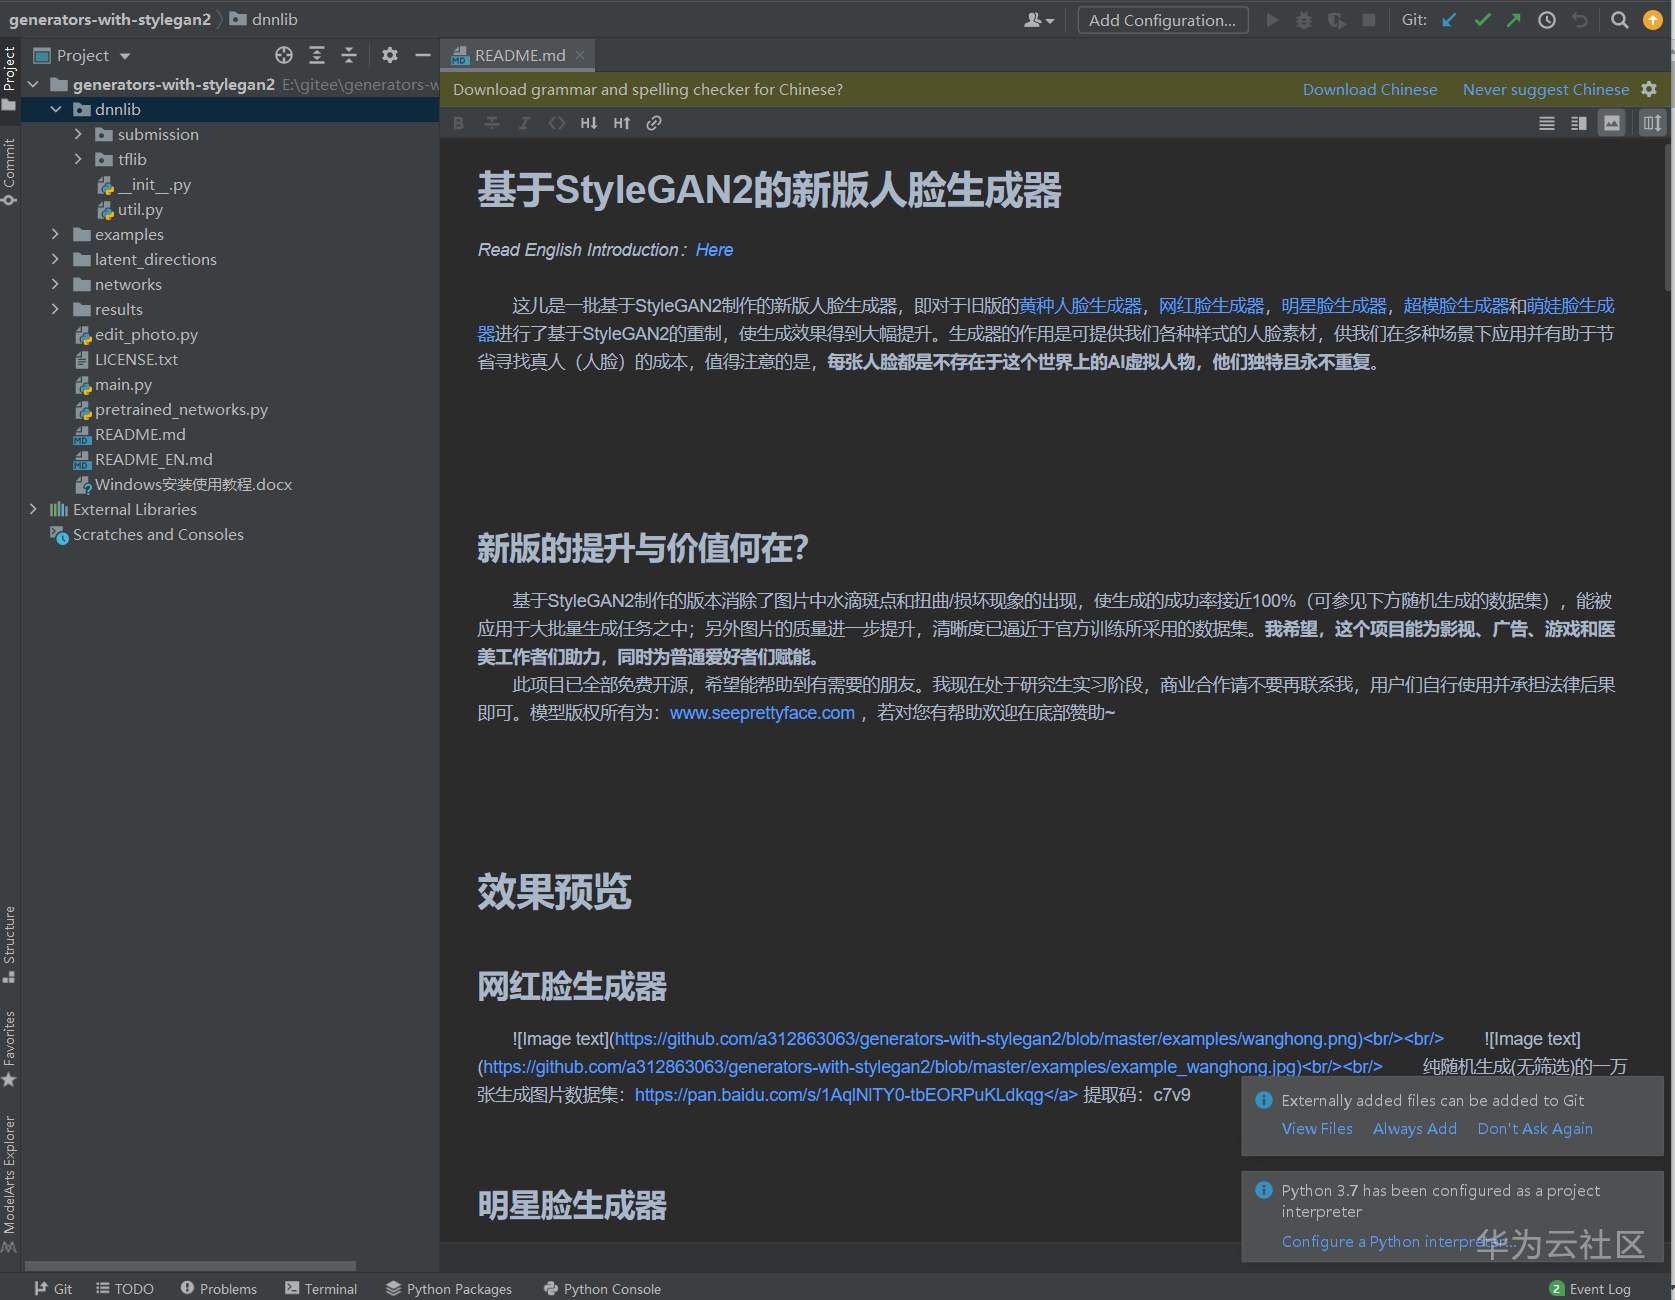The width and height of the screenshot is (1675, 1300).
Task: Click Always Add in Git notification
Action: point(1415,1128)
